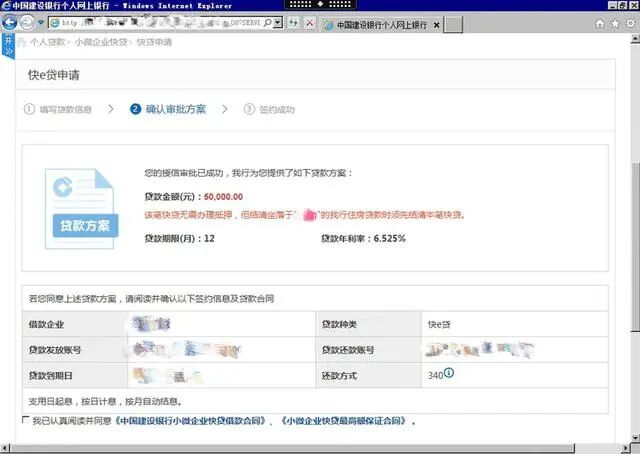Click the loan amount 50,000.00 value

coord(223,197)
